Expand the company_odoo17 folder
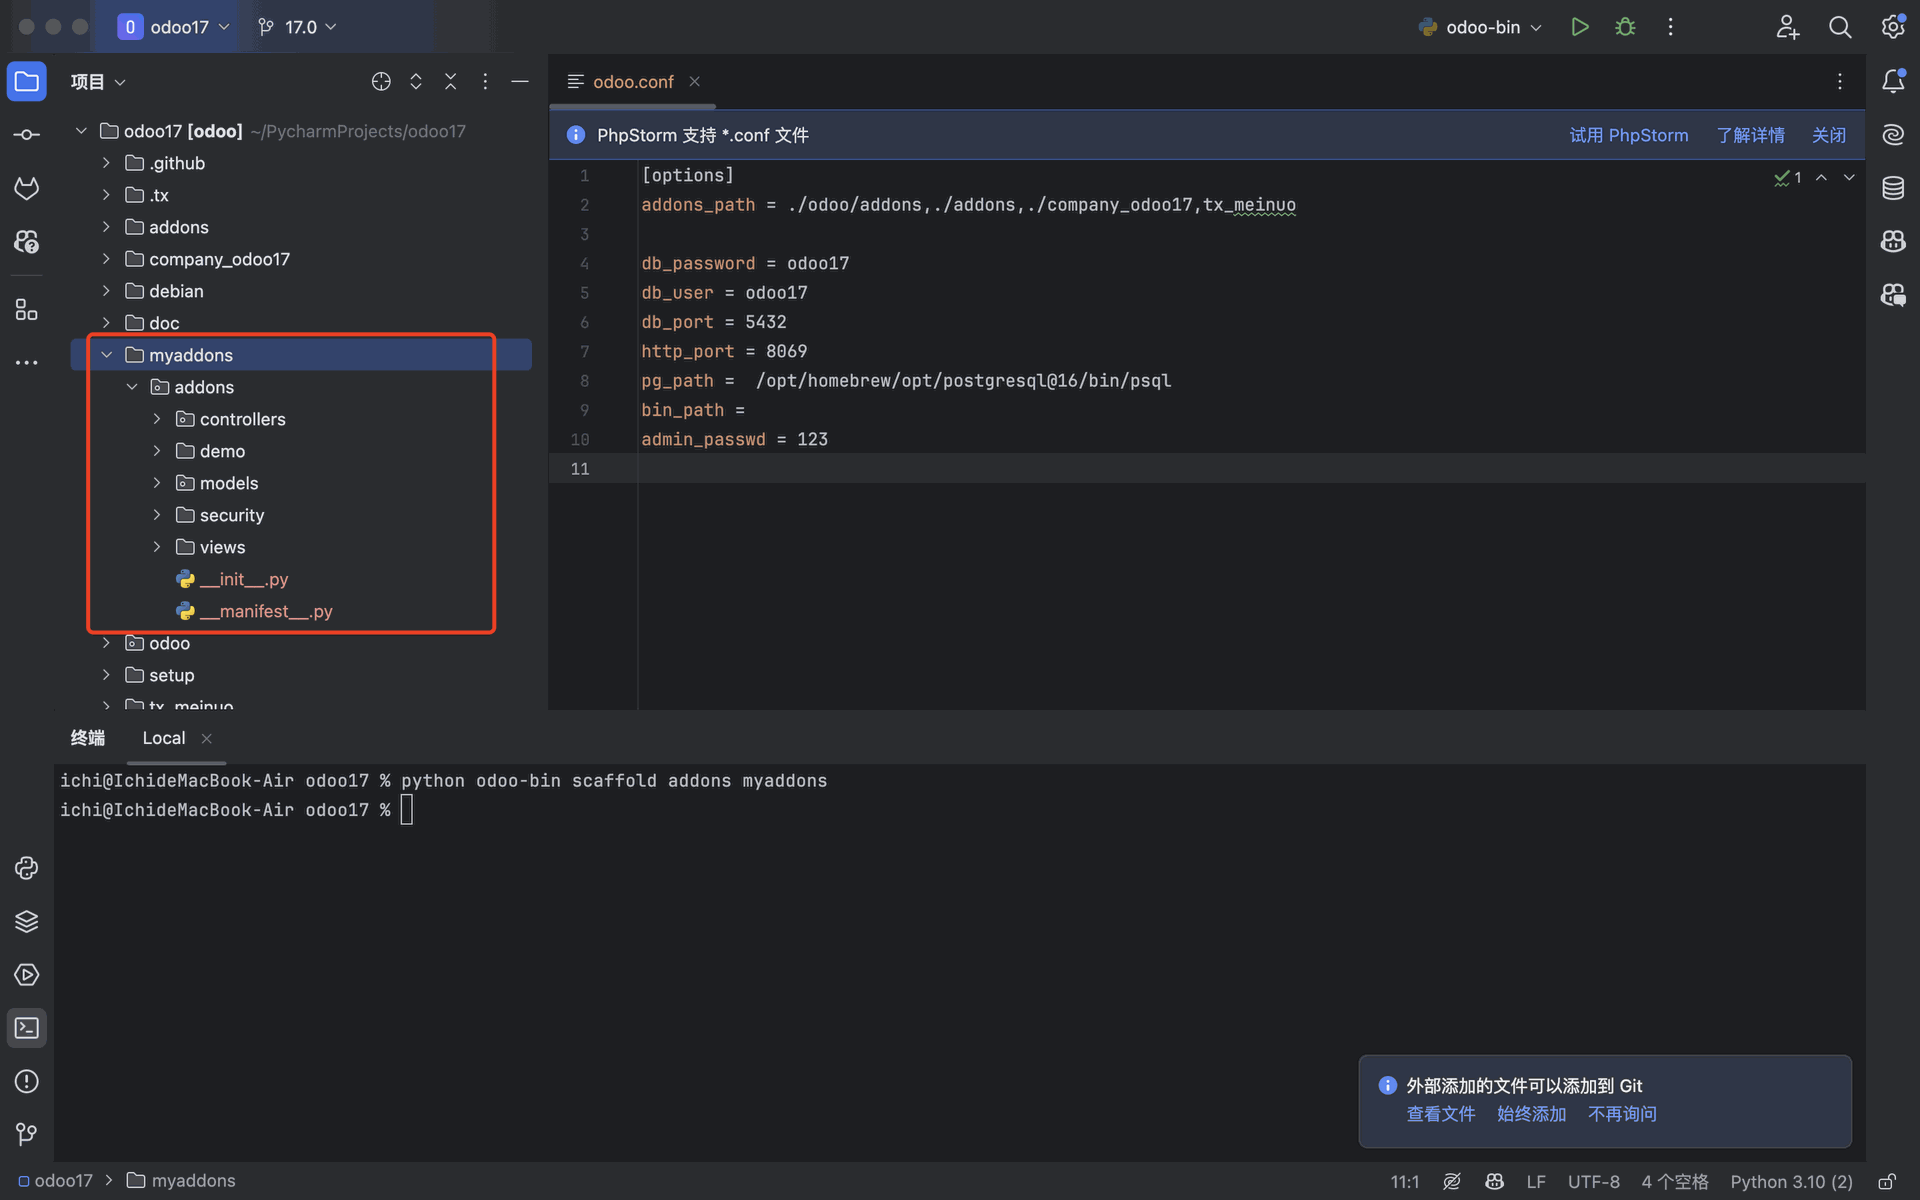This screenshot has width=1920, height=1200. 107,259
